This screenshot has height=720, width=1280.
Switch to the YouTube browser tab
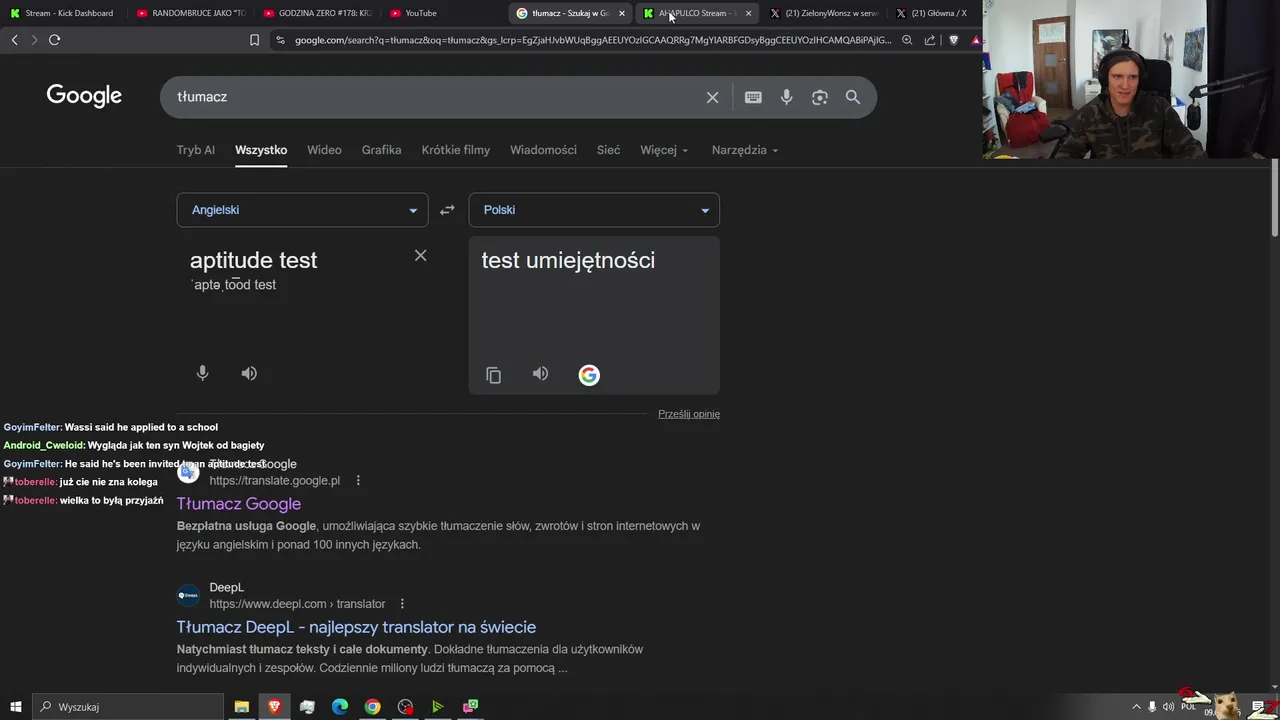pyautogui.click(x=444, y=13)
